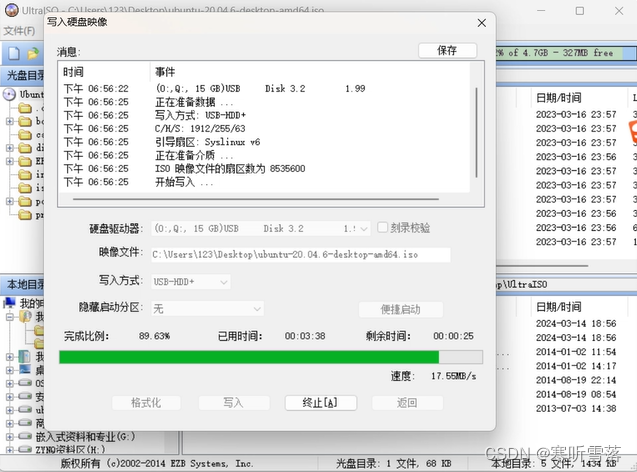Select the 'po' folder icon in disc tree
This screenshot has height=472, width=637.
pos(25,201)
